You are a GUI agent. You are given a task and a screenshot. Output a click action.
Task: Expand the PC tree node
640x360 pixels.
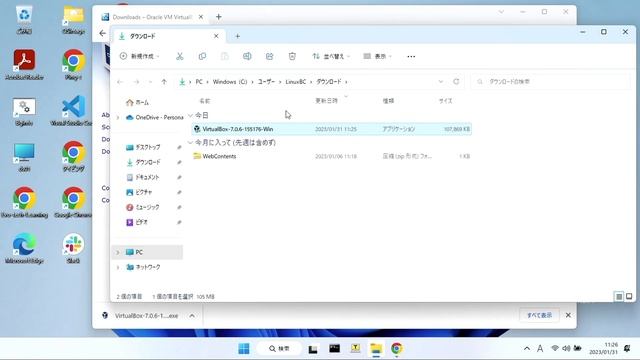118,252
